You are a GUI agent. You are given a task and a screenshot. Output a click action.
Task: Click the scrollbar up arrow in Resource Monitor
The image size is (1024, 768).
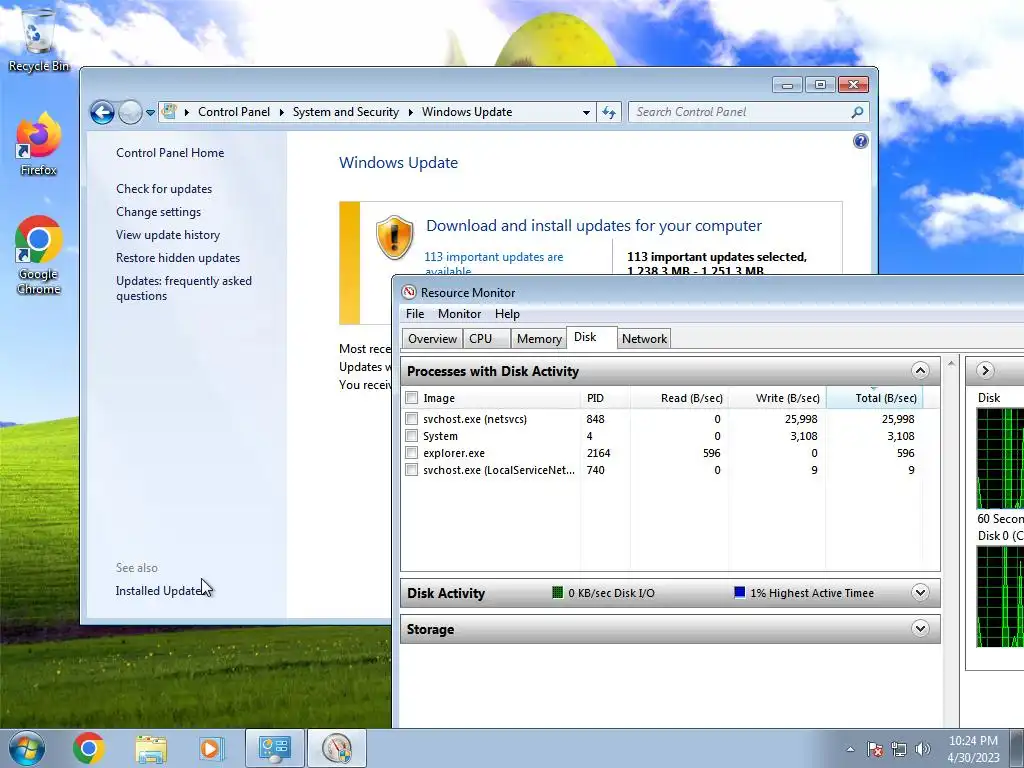point(951,364)
